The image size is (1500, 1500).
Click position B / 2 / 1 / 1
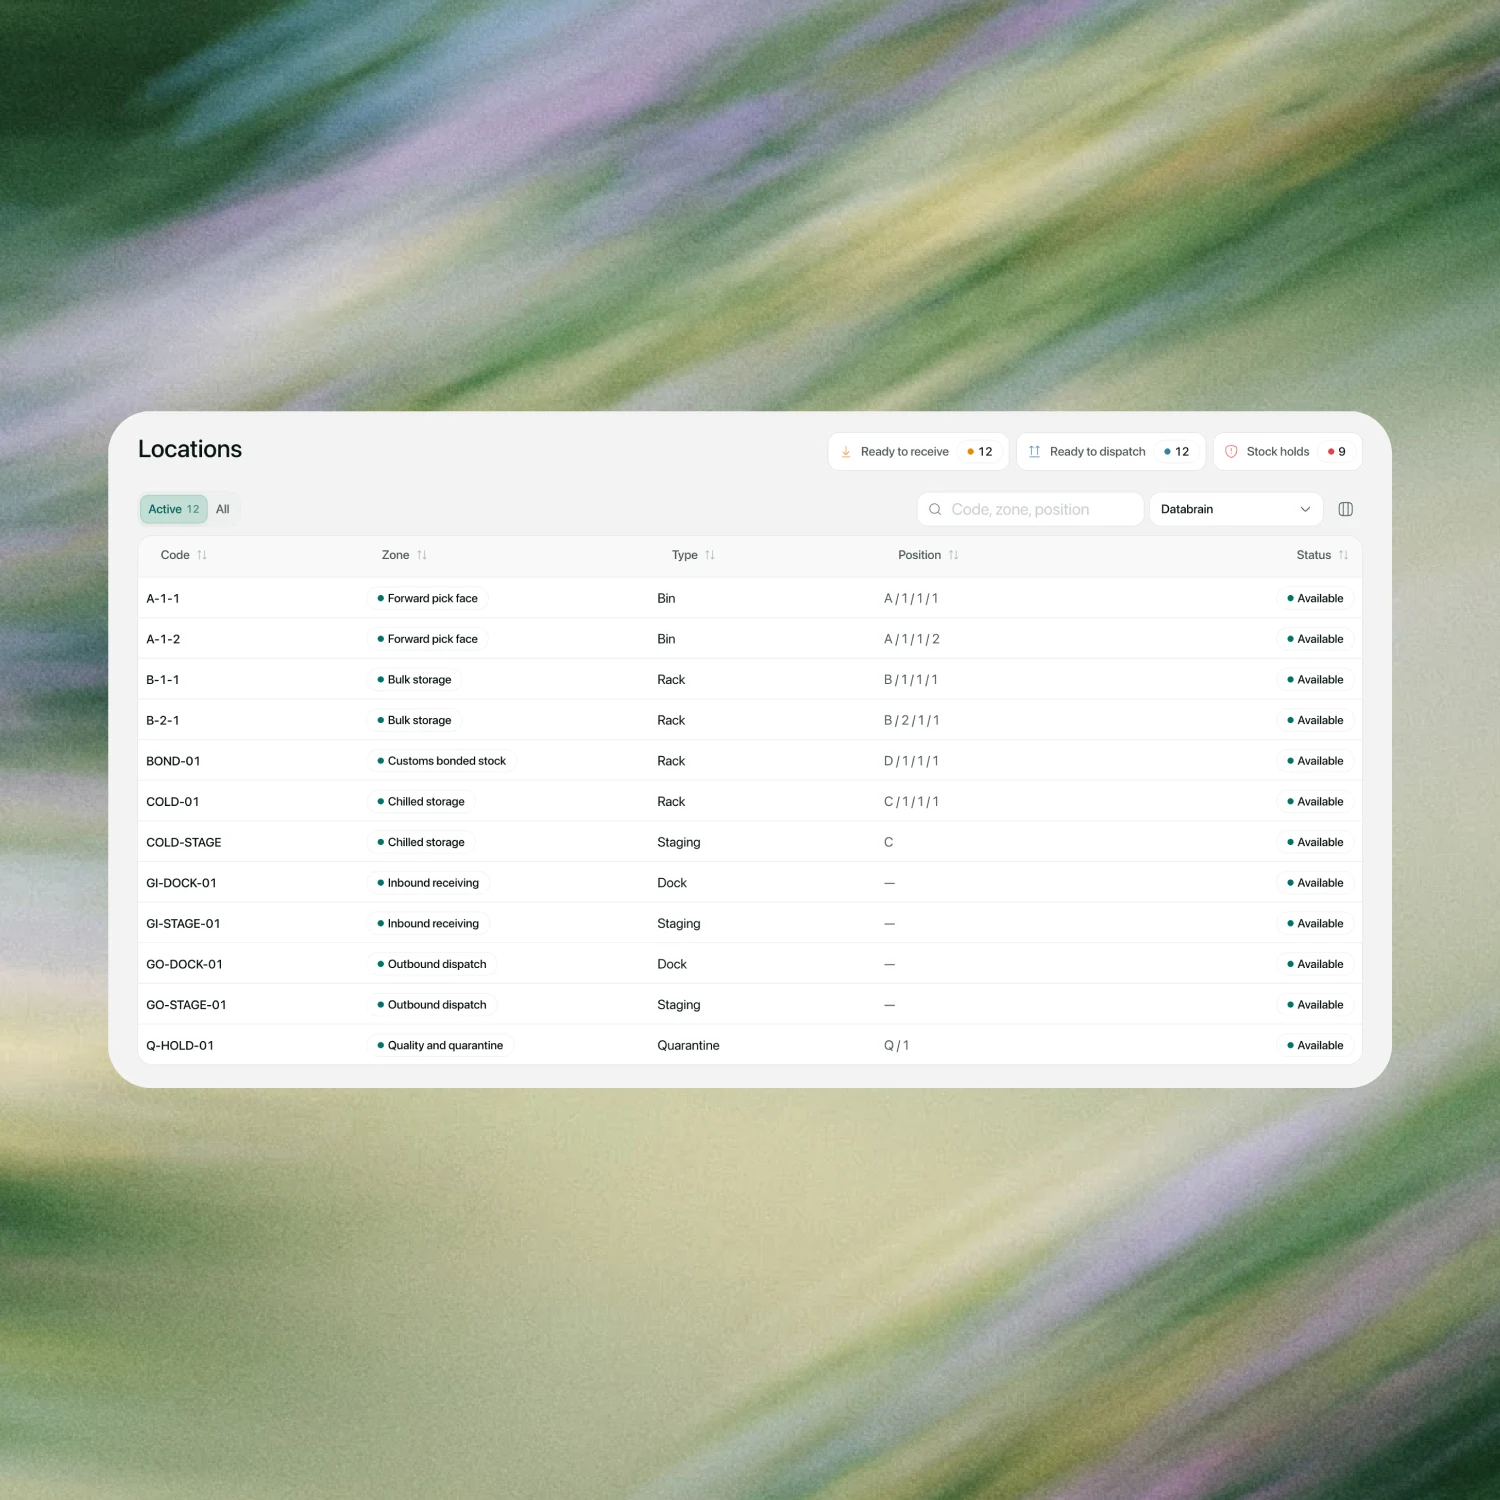(x=912, y=720)
